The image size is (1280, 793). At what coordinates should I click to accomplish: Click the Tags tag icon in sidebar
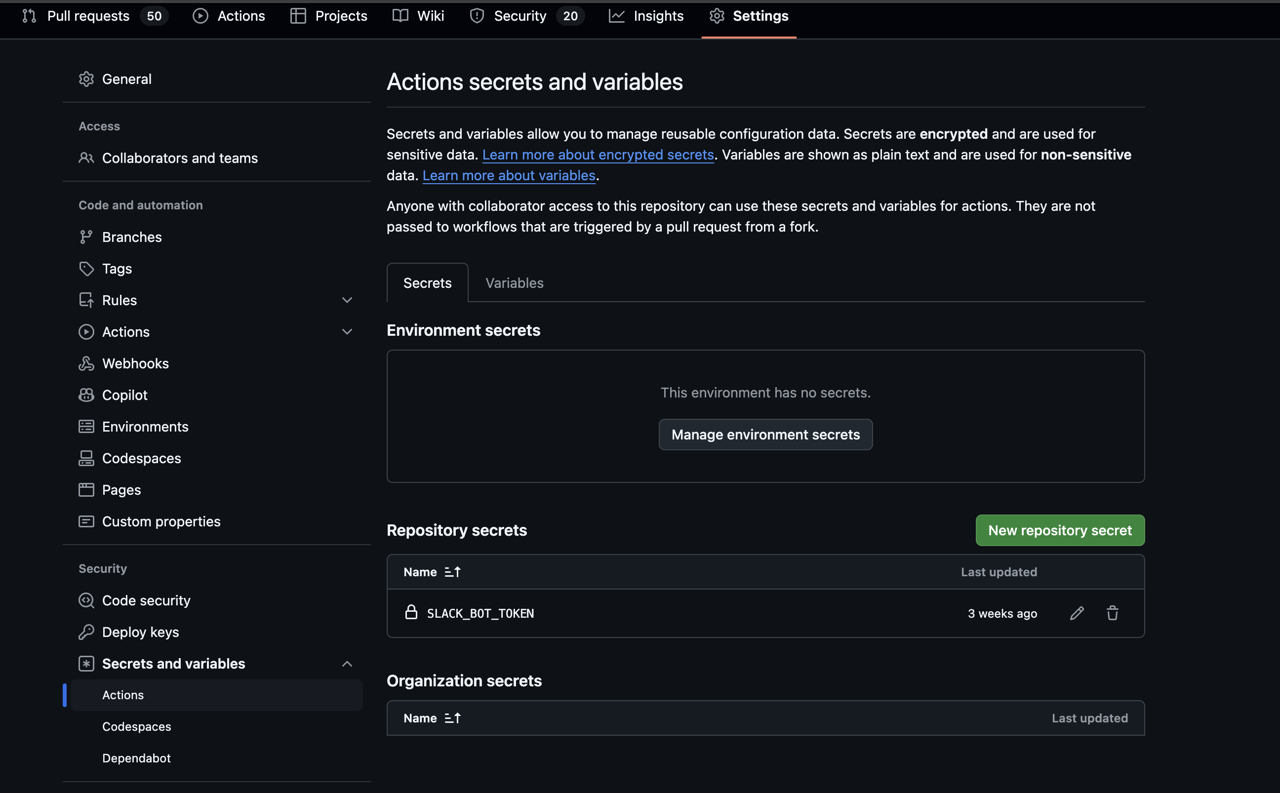(x=86, y=269)
